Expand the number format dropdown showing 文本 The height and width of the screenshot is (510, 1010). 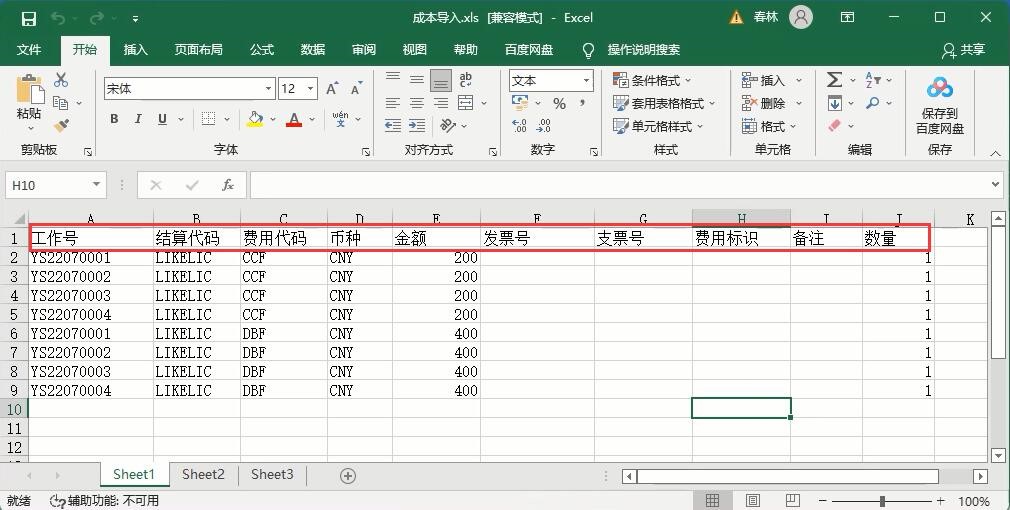(585, 80)
